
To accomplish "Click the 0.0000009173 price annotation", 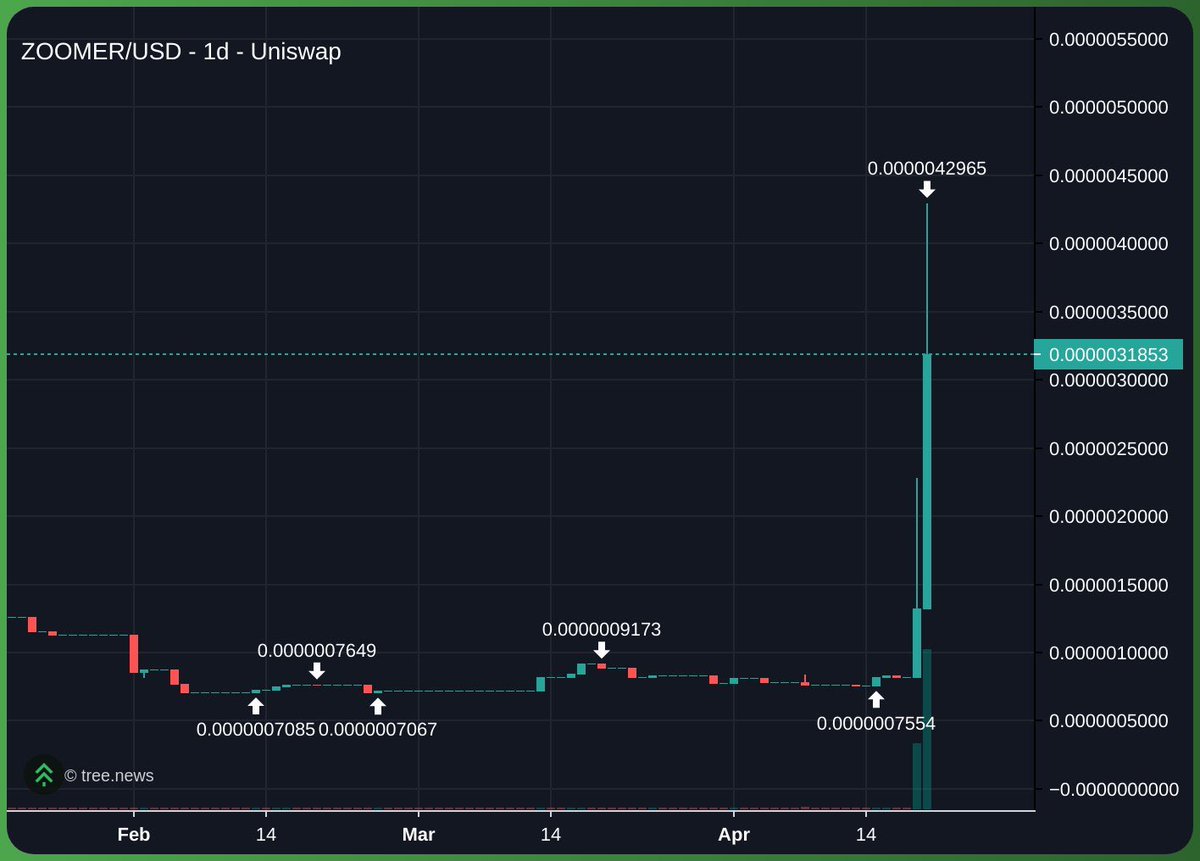I will coord(601,629).
